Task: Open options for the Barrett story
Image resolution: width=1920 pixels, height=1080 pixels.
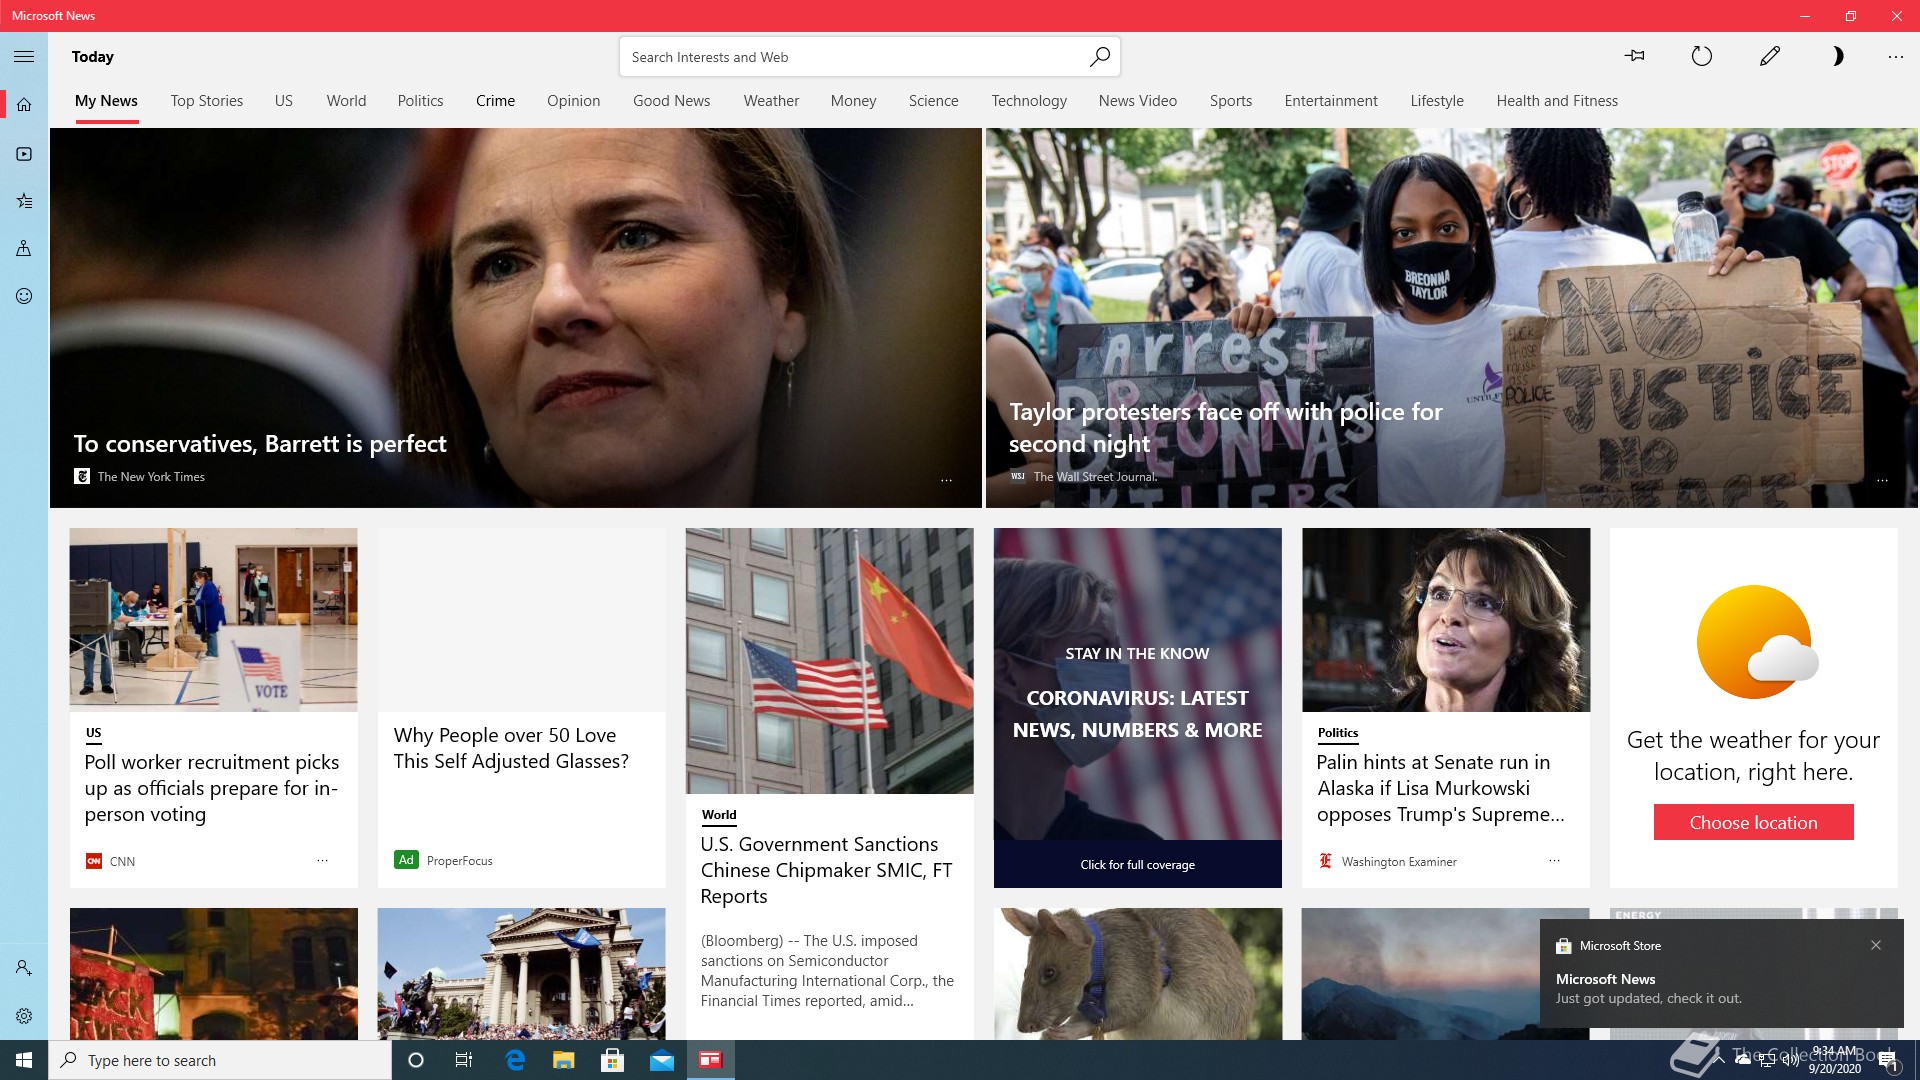Action: pos(946,481)
